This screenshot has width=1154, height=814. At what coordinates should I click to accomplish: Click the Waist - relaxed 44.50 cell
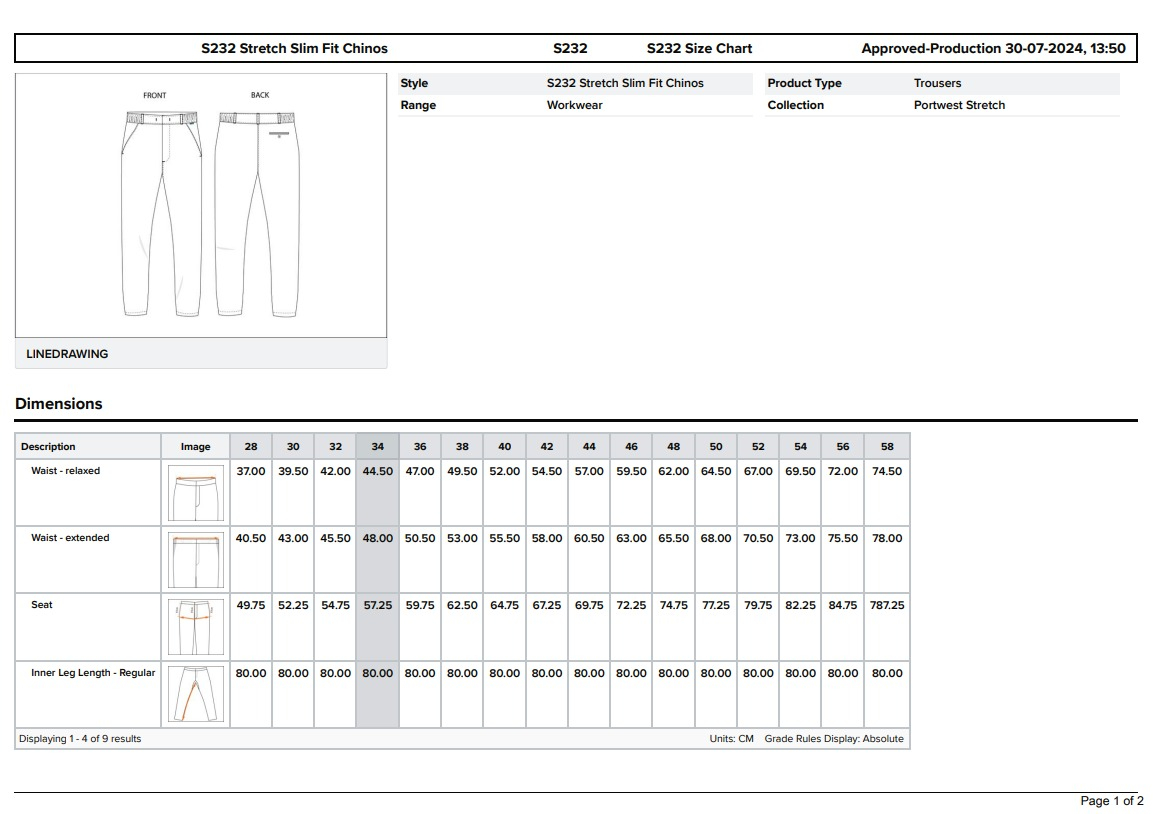point(377,471)
